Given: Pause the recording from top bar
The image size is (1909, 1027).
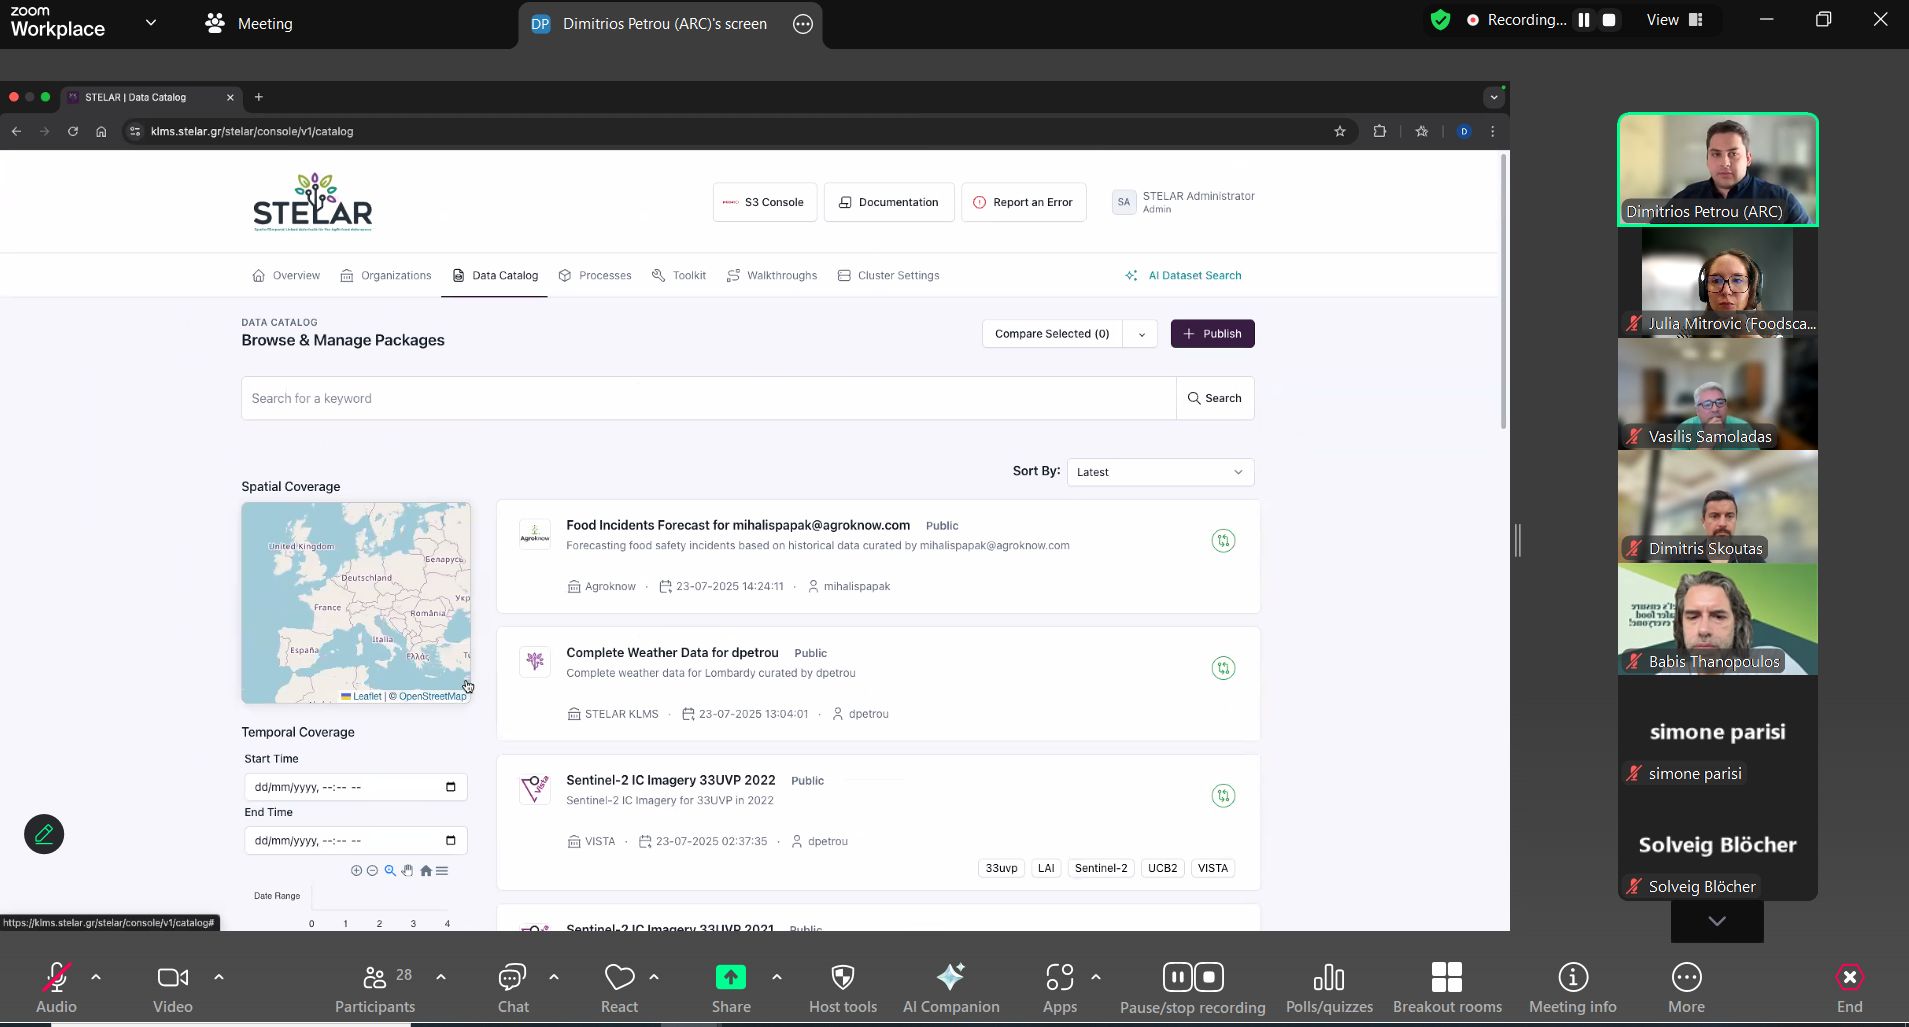Looking at the screenshot, I should (x=1584, y=20).
